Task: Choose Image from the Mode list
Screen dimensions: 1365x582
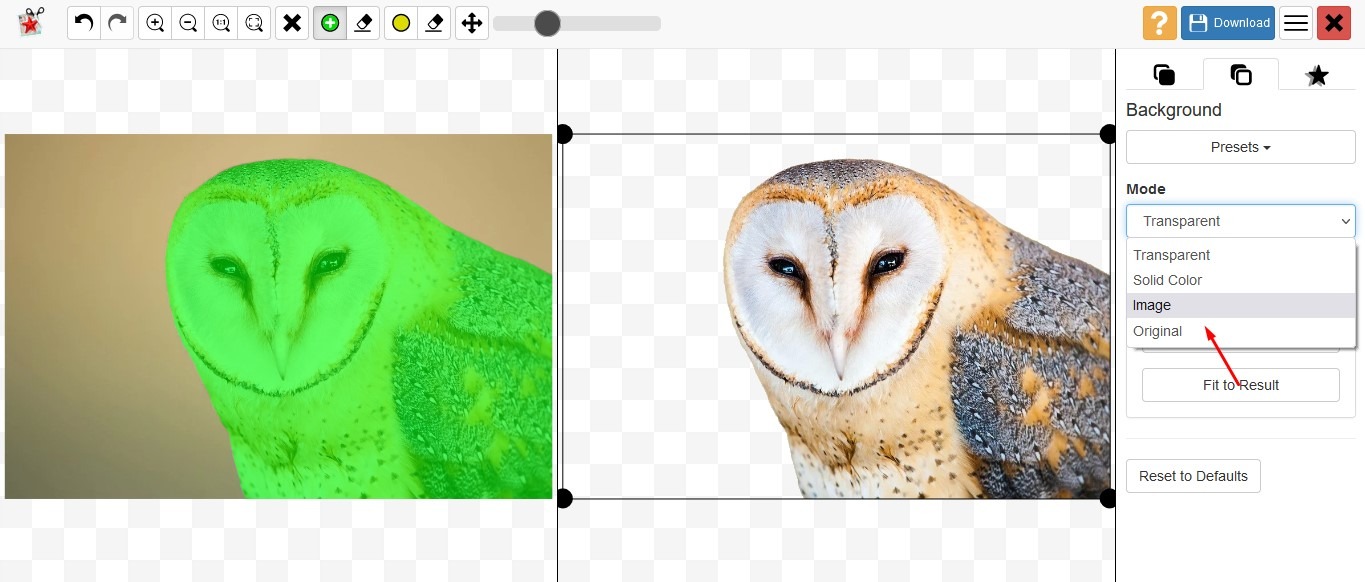Action: point(1241,305)
